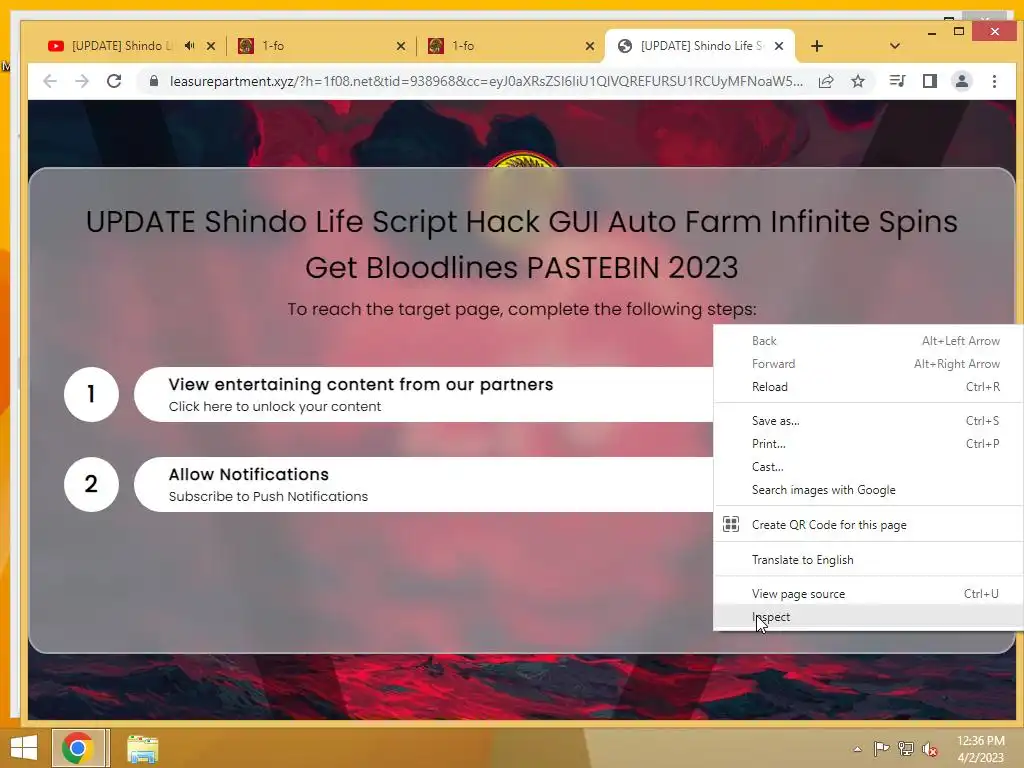1024x768 pixels.
Task: Open the side panel icon
Action: 929,81
